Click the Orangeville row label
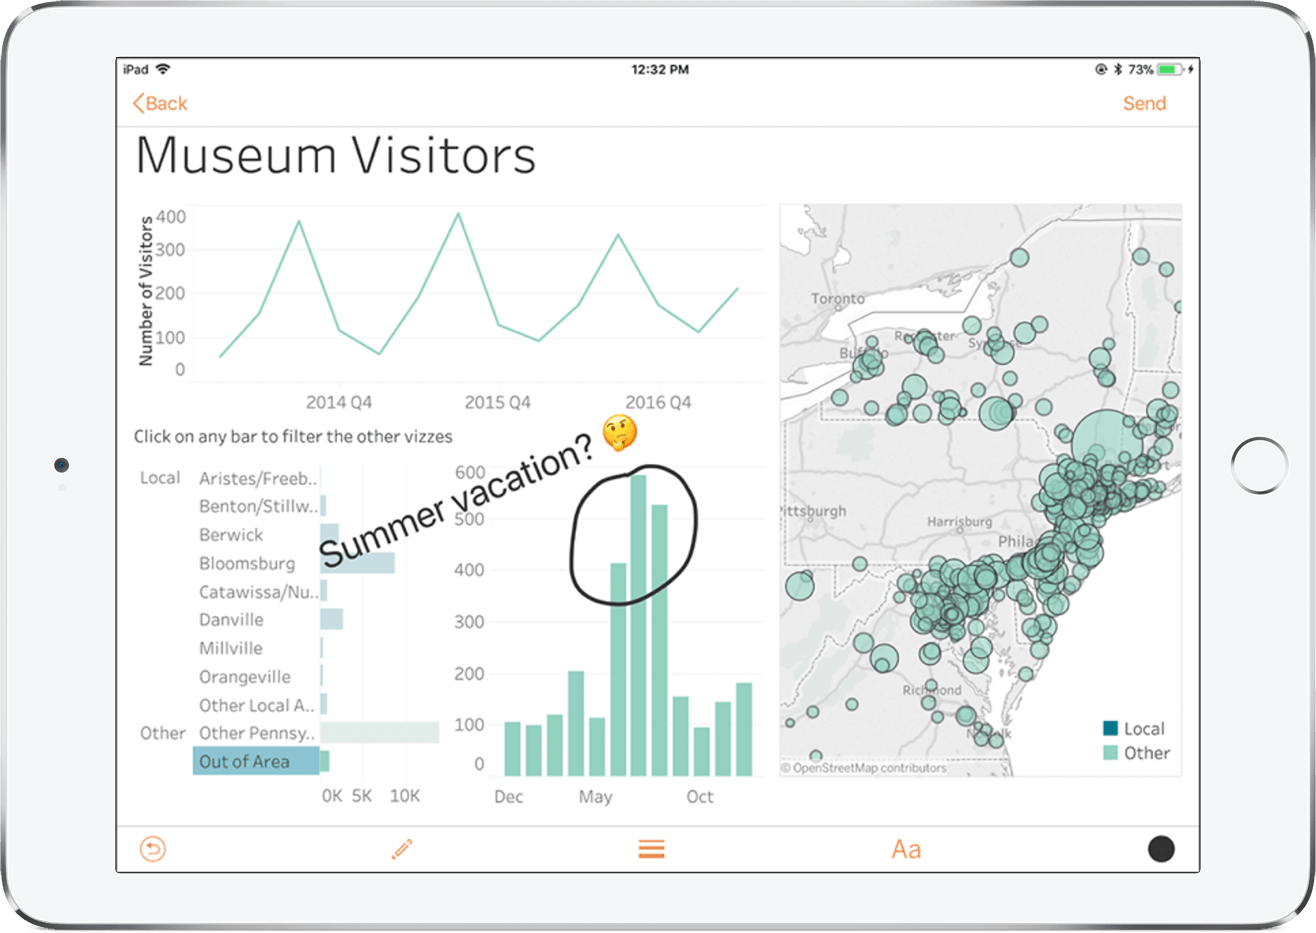 pyautogui.click(x=245, y=677)
